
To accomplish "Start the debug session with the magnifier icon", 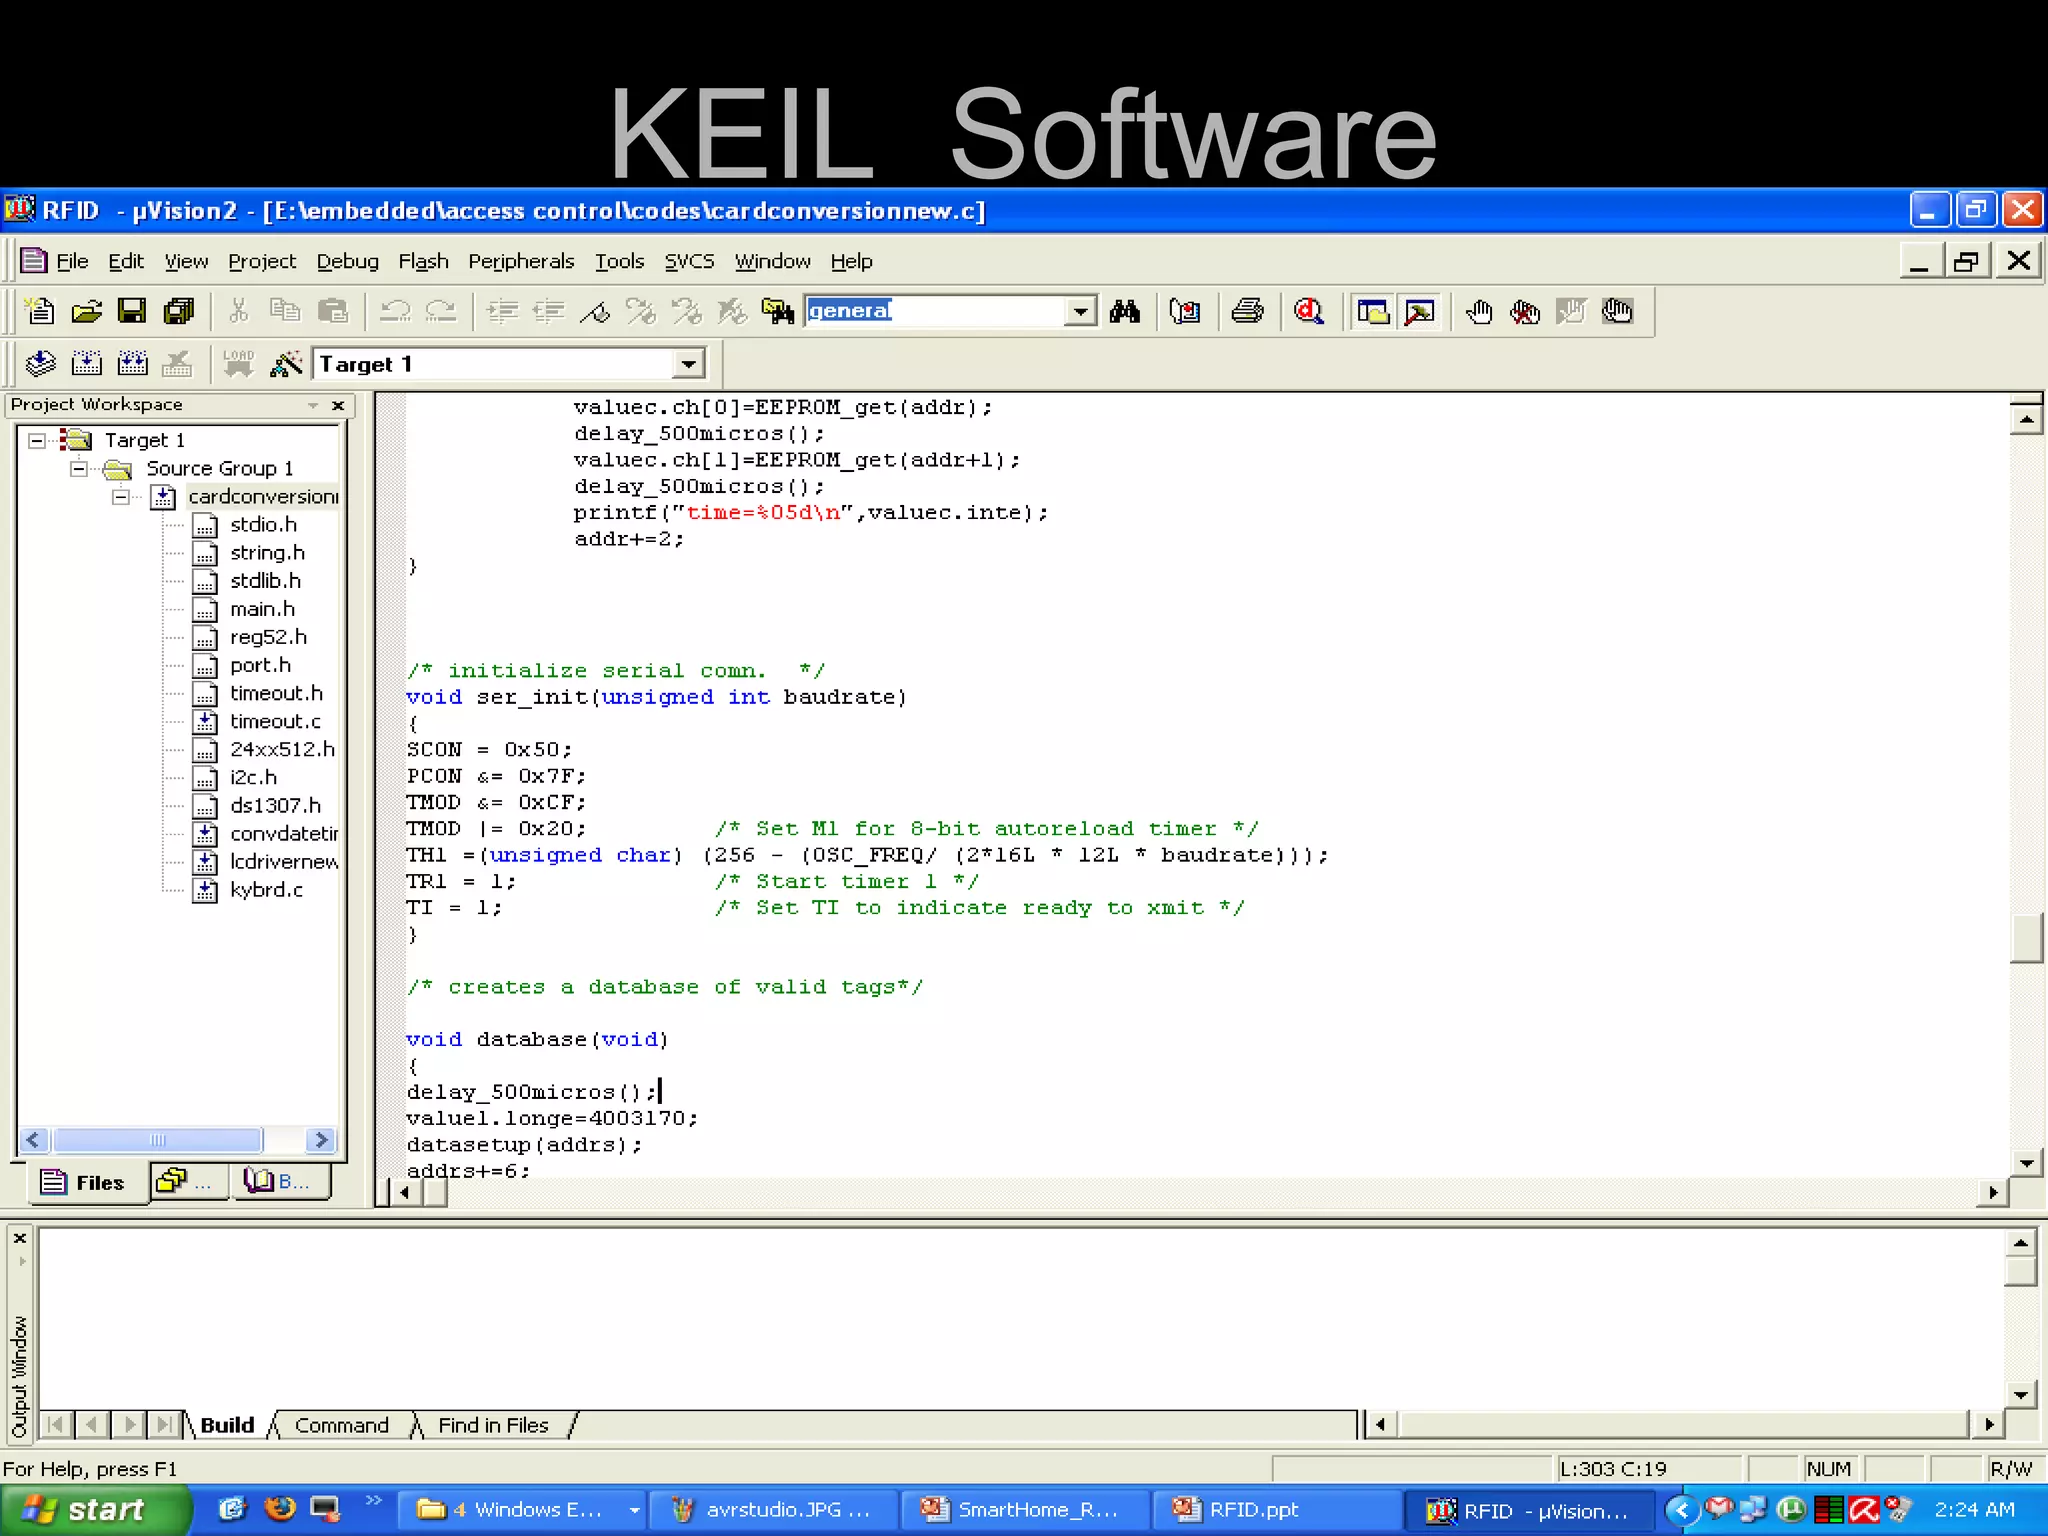I will coord(1308,311).
